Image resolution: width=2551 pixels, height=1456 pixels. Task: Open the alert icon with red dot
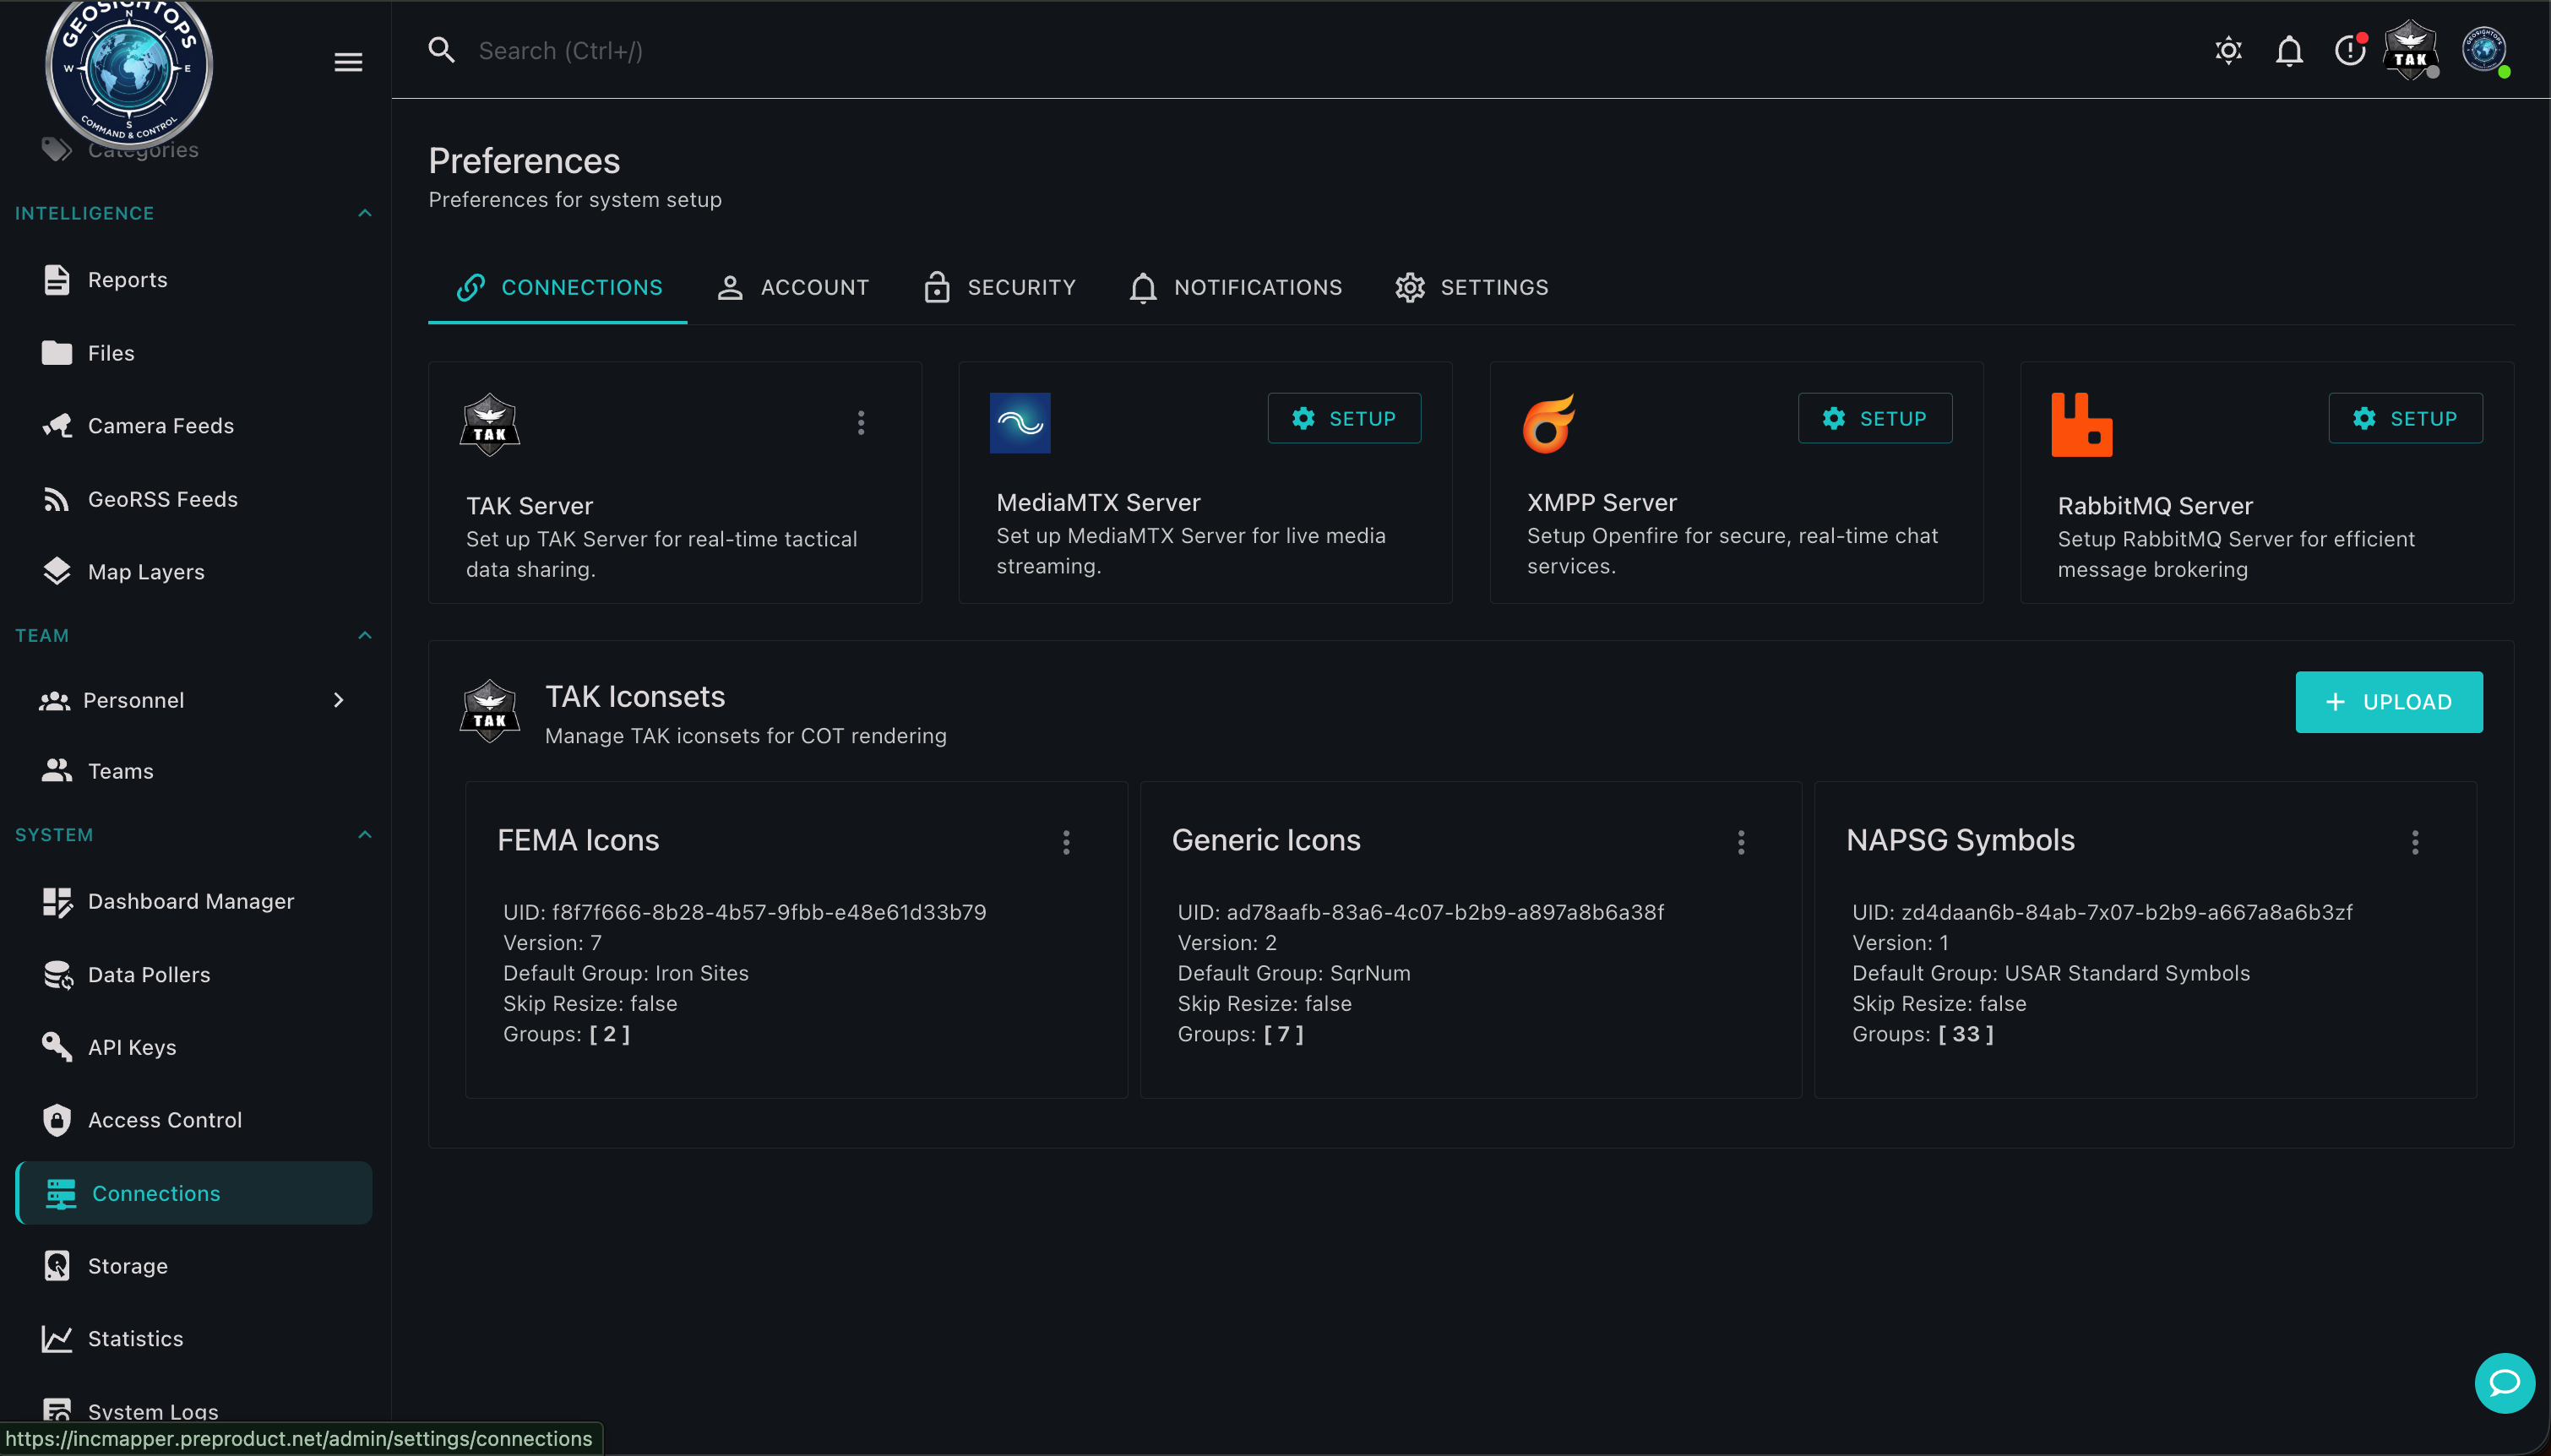tap(2350, 49)
